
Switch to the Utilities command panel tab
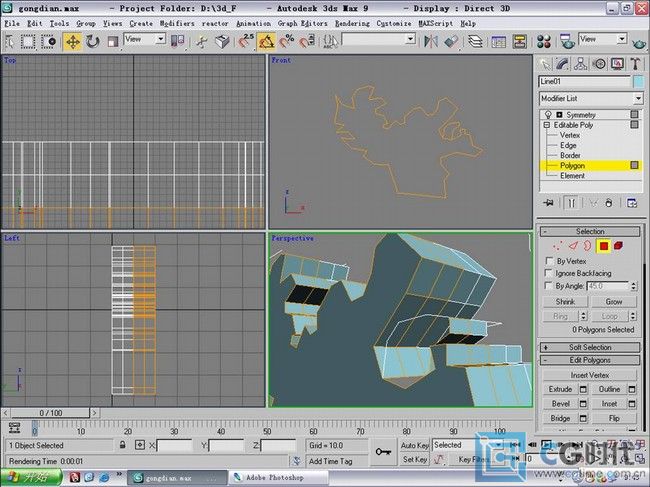pos(635,64)
